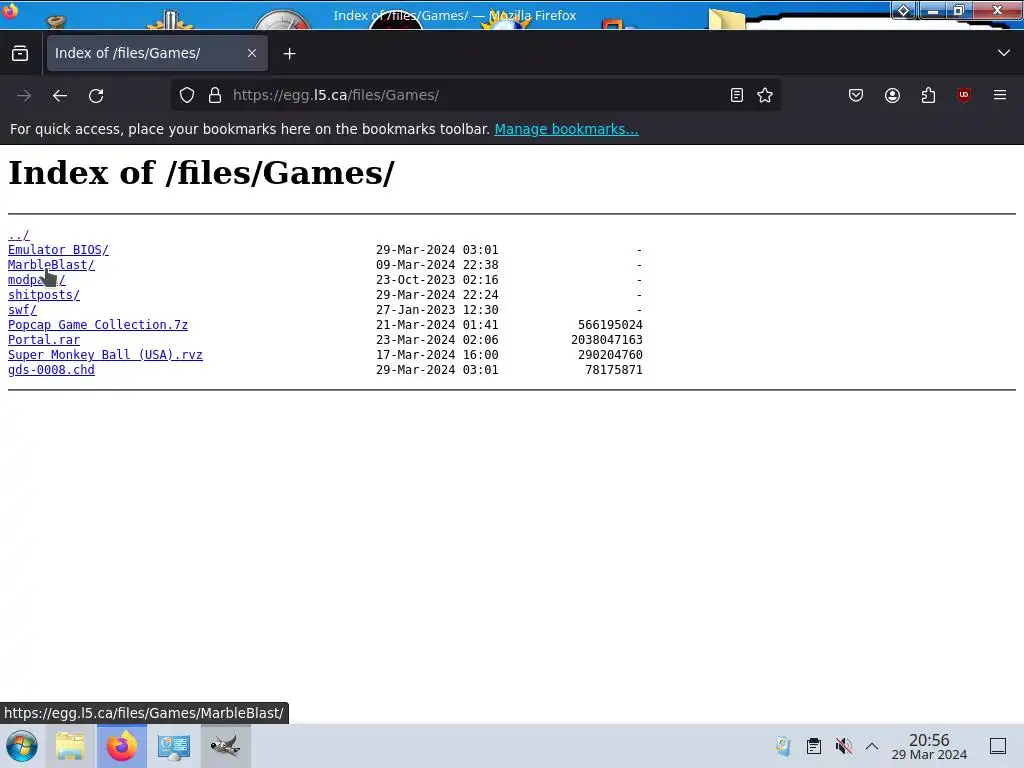Click show desktop button in tray

(998, 746)
